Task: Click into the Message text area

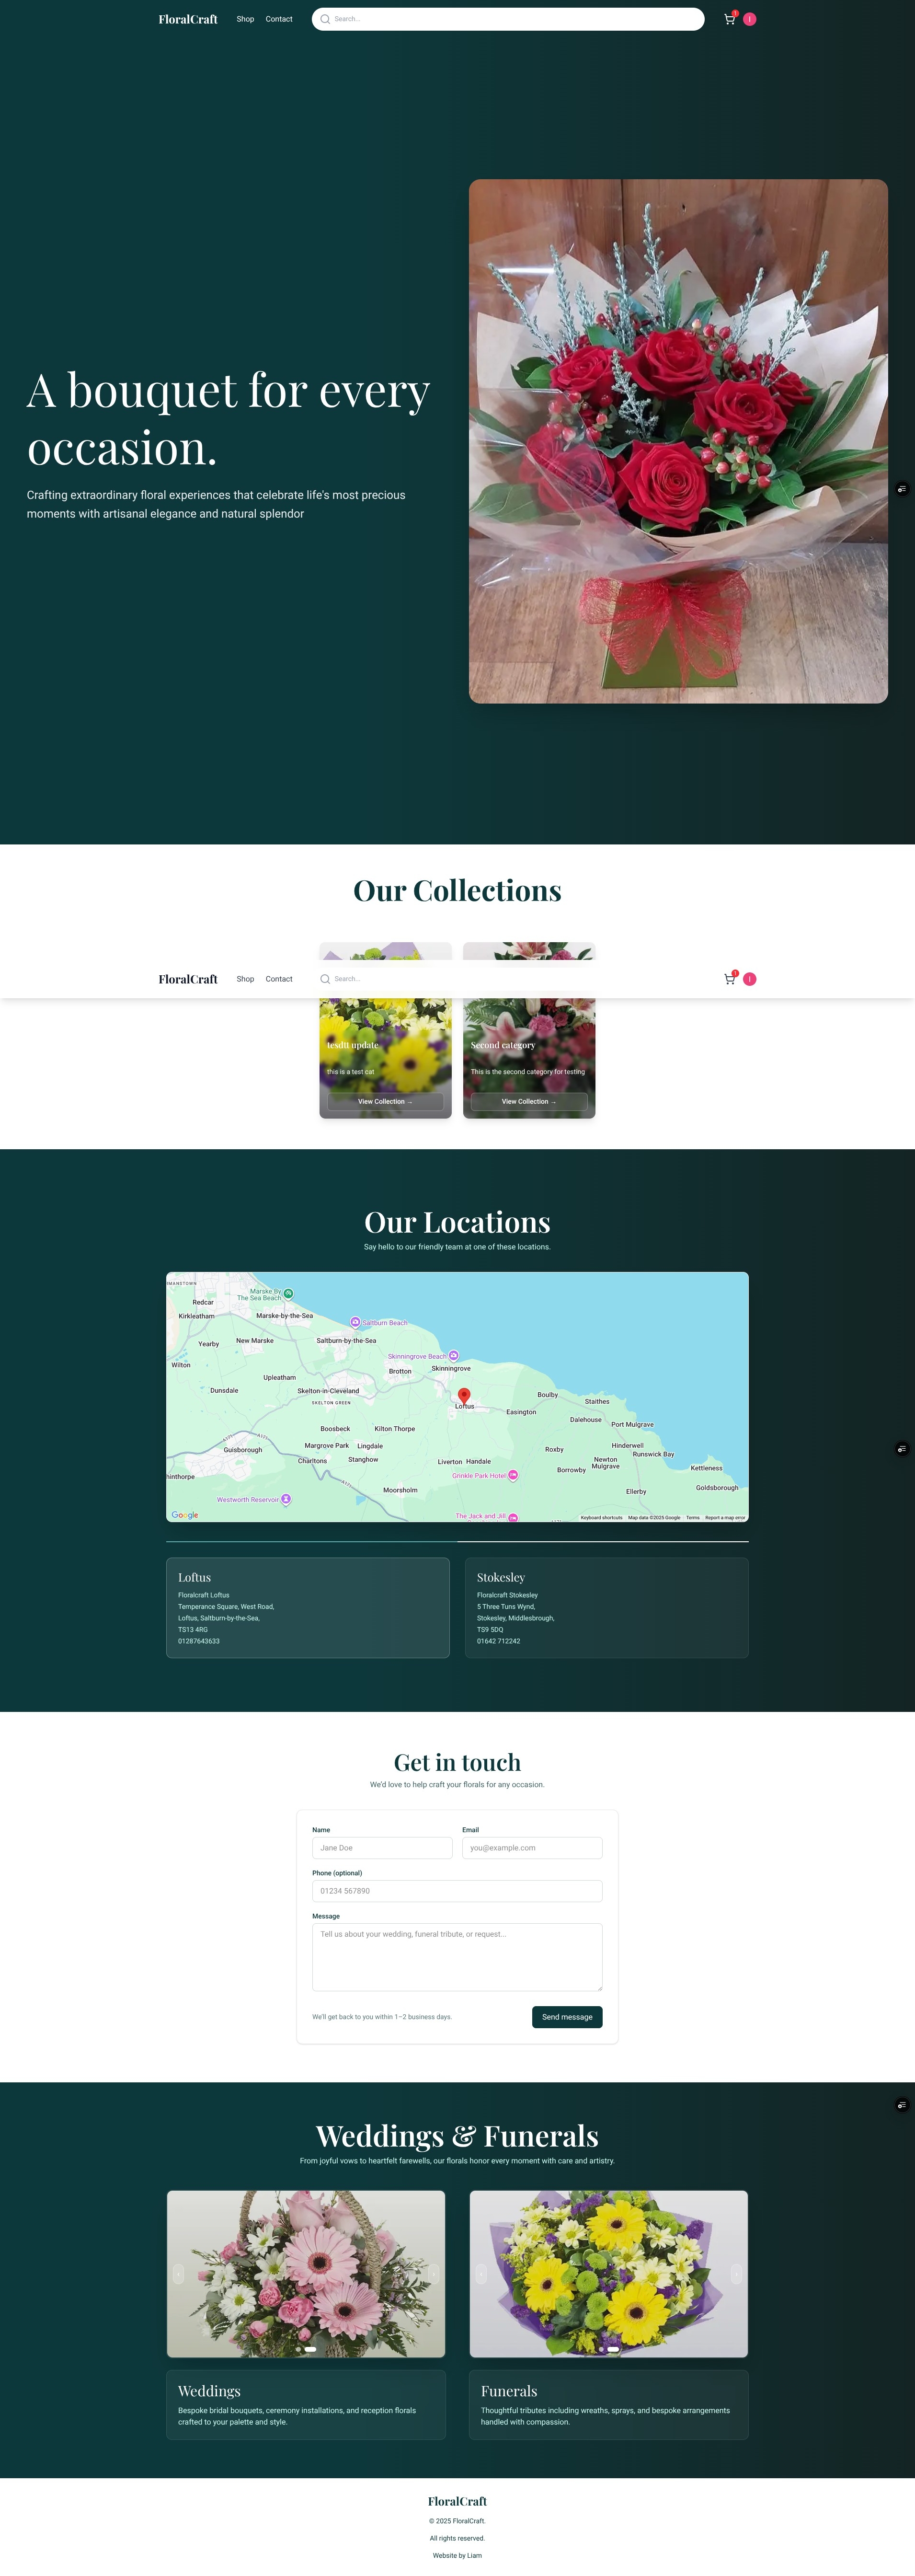Action: point(457,1956)
